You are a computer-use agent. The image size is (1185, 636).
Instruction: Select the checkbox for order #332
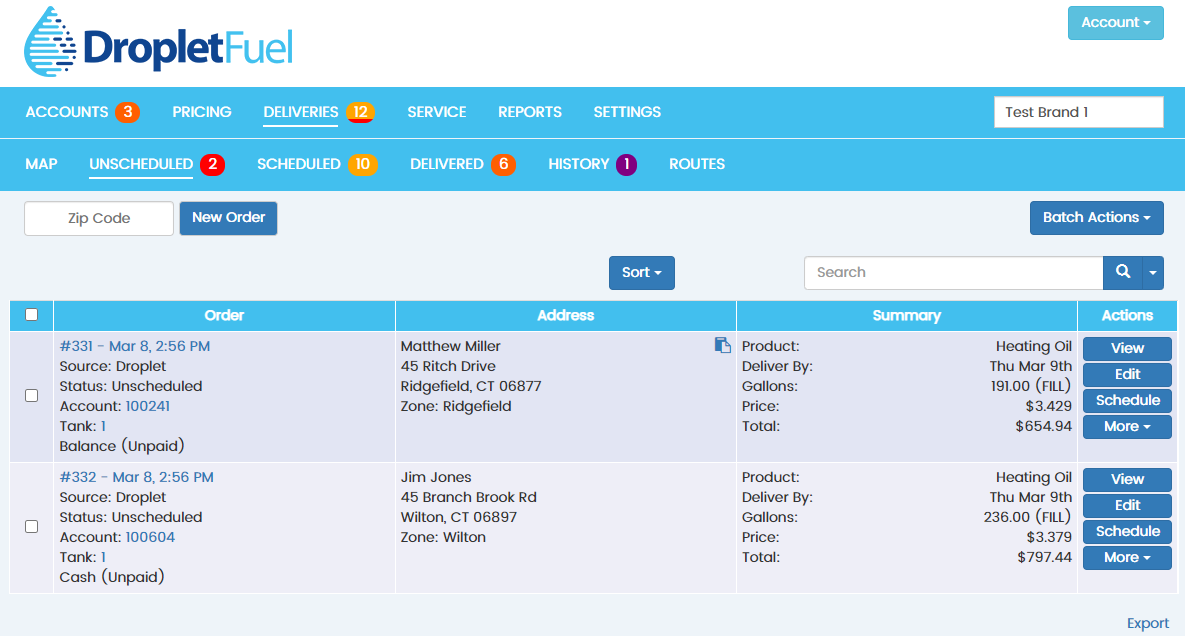point(31,526)
